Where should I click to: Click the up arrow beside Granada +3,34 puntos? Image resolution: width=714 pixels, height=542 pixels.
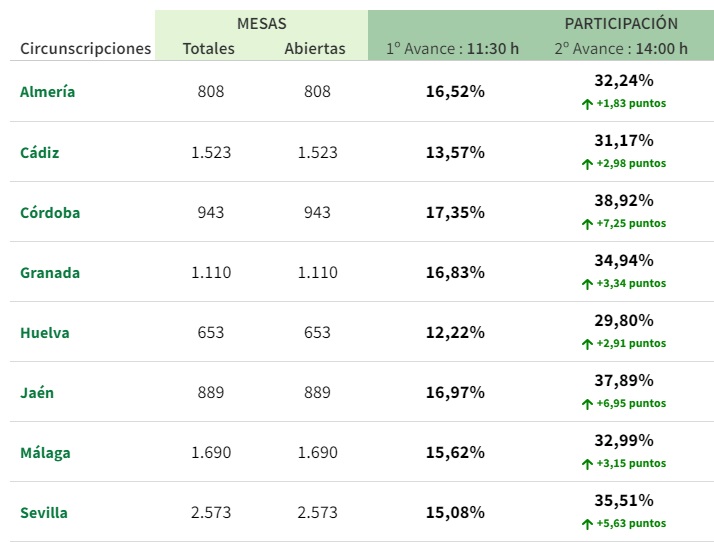(587, 284)
